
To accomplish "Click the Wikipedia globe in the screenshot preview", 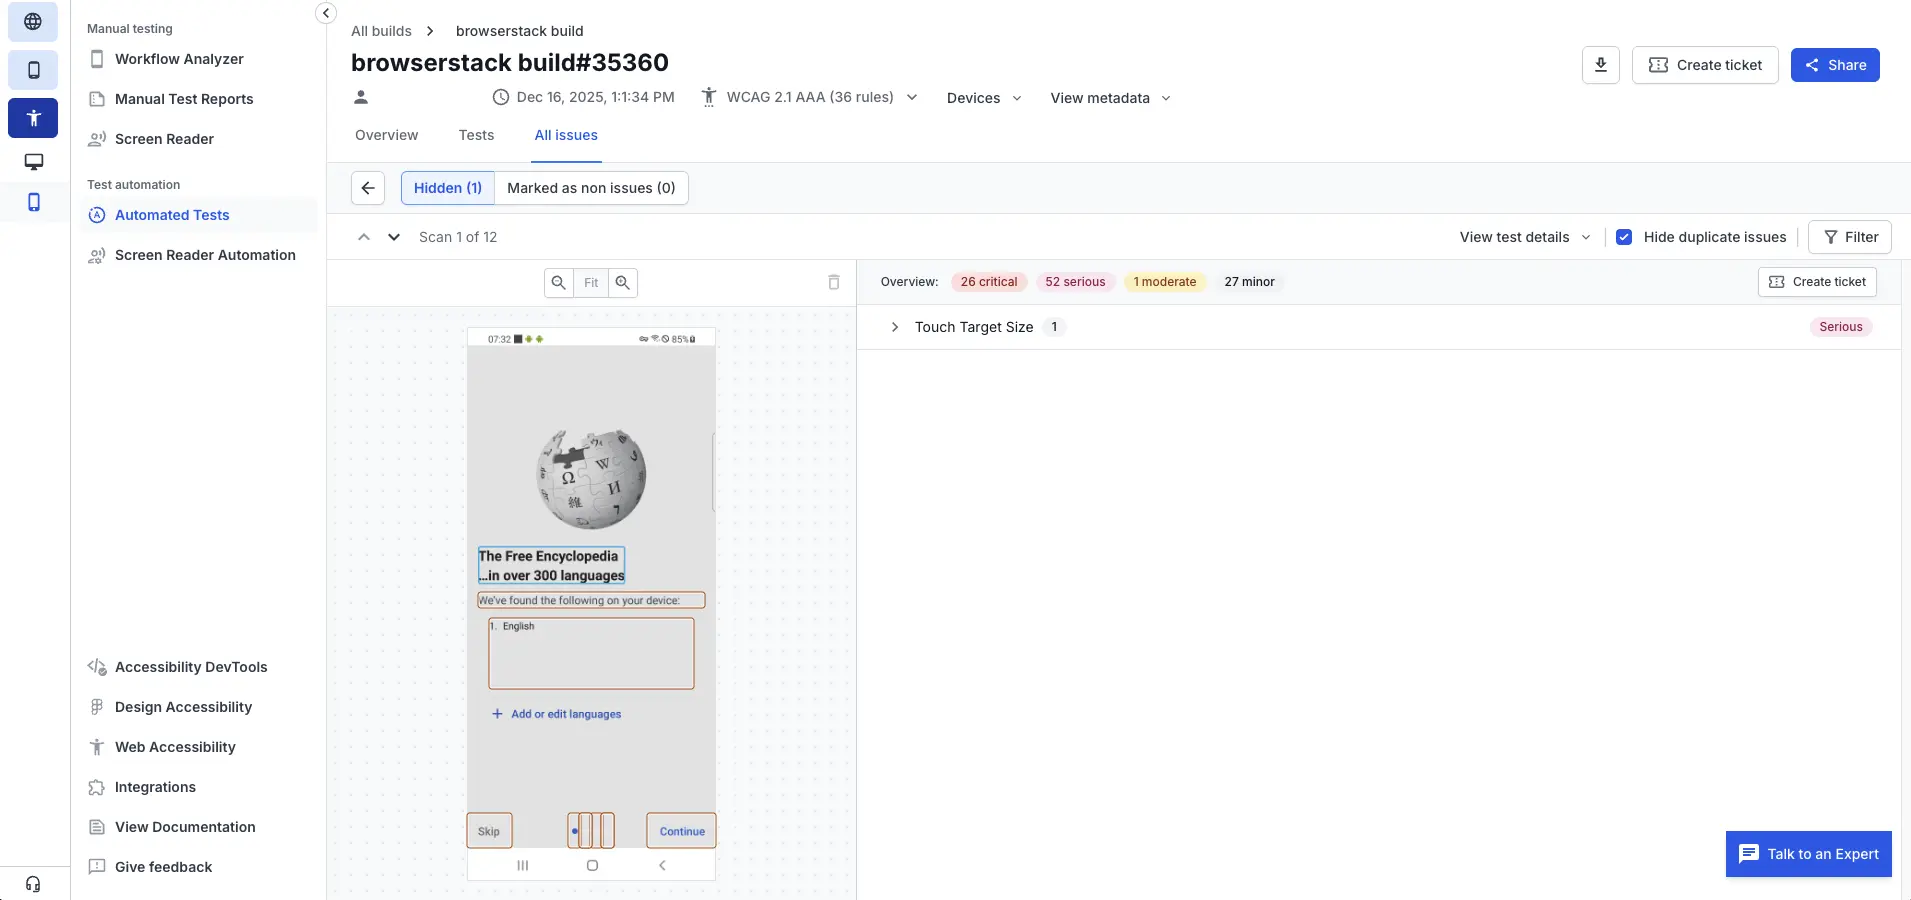I will (x=592, y=479).
